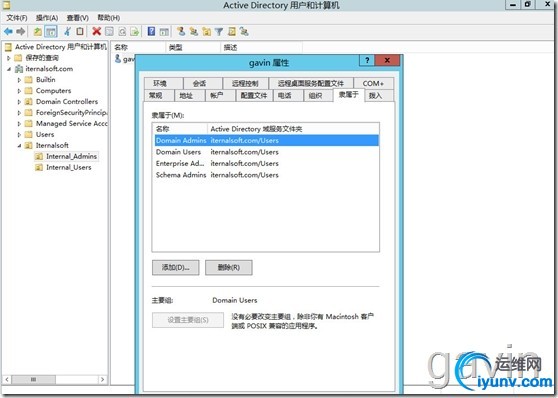Viewport: 558px width, 398px height.
Task: Toggle the Show/Hide console tree icon
Action: click(51, 32)
